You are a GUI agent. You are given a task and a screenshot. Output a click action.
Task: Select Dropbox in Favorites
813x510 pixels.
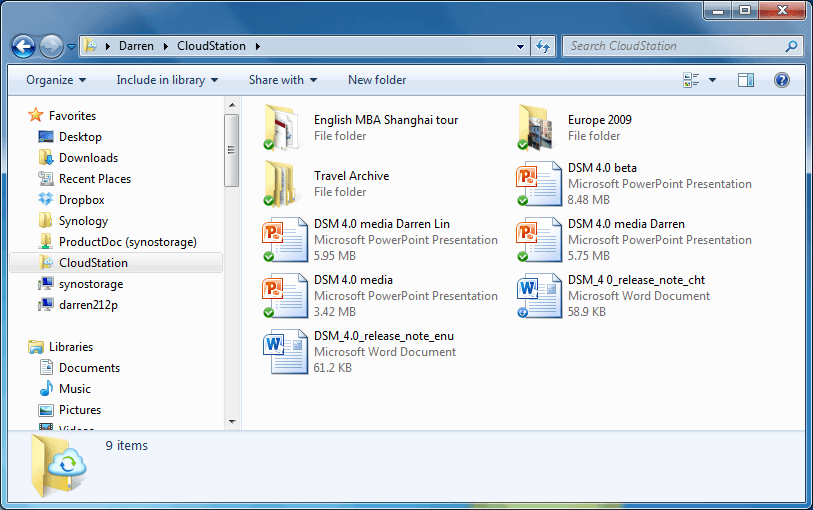tap(81, 200)
